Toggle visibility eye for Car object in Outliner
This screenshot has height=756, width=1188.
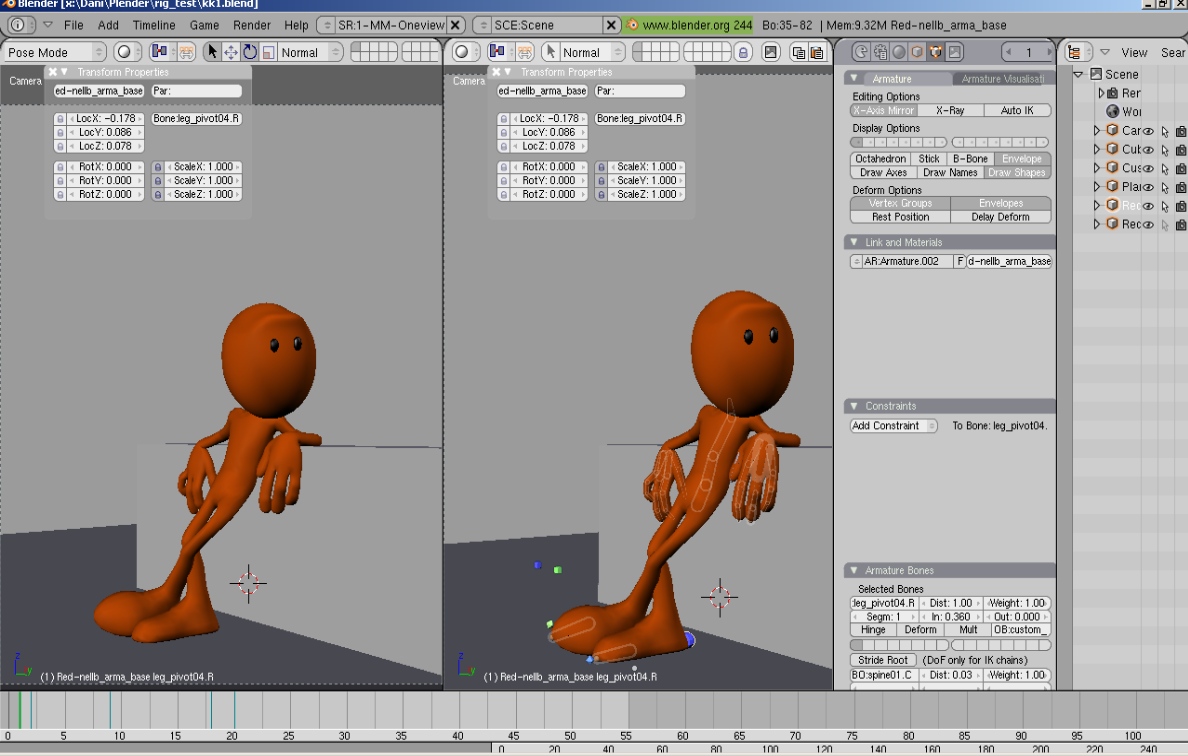pyautogui.click(x=1149, y=131)
